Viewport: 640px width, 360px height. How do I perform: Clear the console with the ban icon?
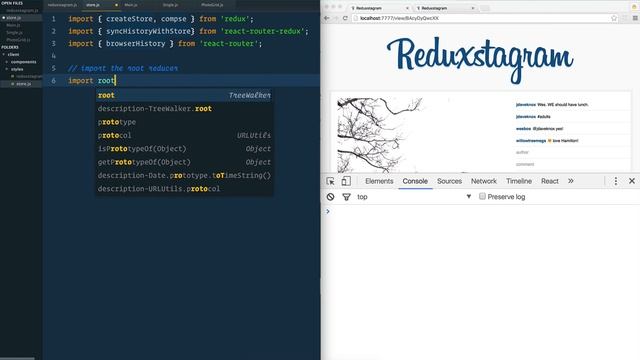tap(330, 197)
